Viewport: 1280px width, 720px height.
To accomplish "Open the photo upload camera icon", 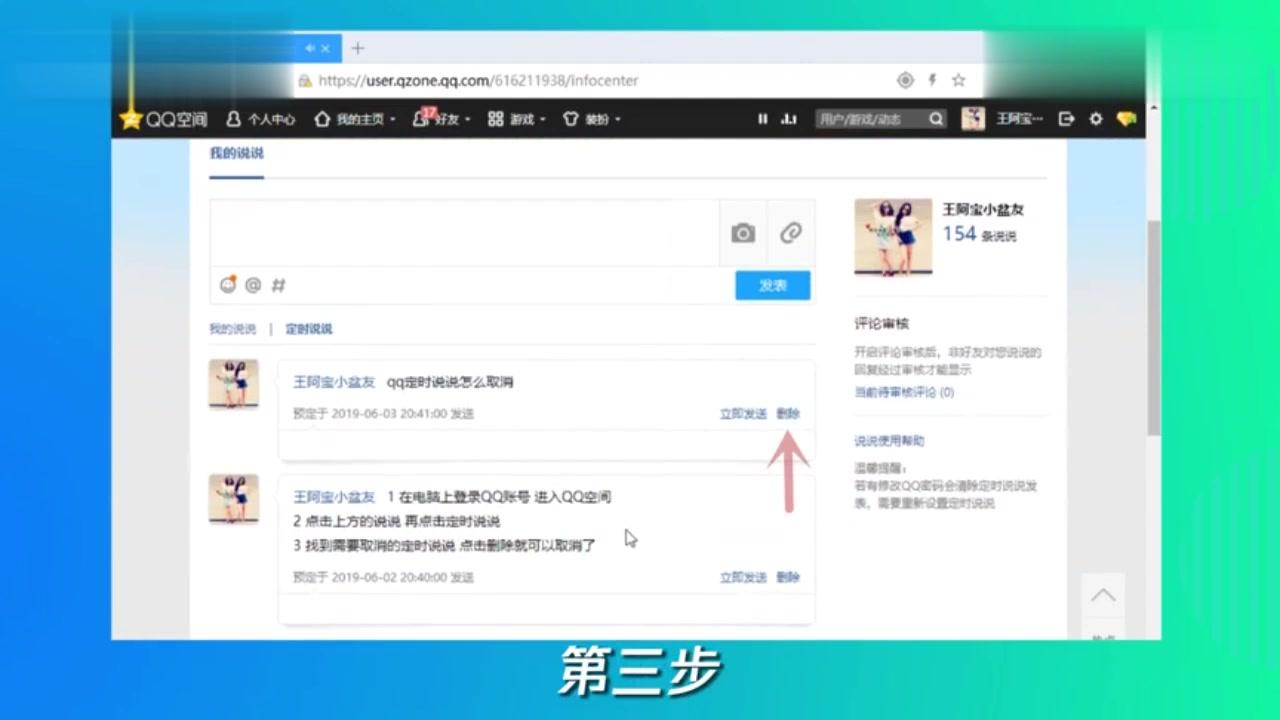I will point(743,233).
